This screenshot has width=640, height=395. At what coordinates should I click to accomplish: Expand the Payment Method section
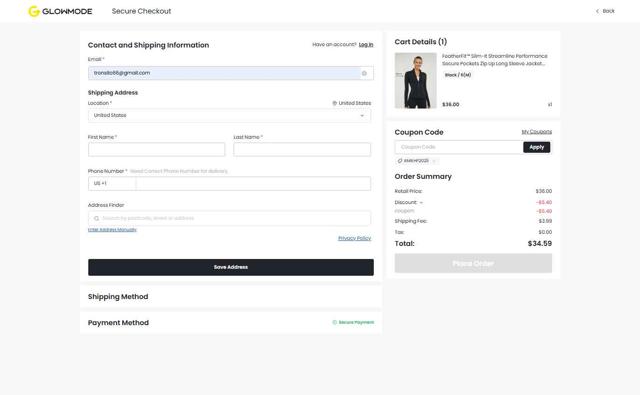point(231,323)
